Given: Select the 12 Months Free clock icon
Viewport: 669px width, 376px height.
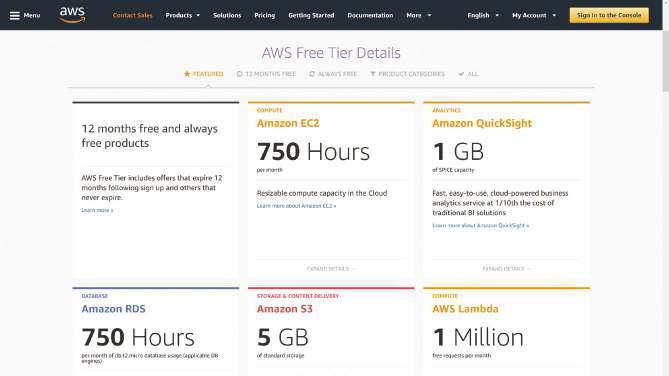Looking at the screenshot, I should pos(239,74).
